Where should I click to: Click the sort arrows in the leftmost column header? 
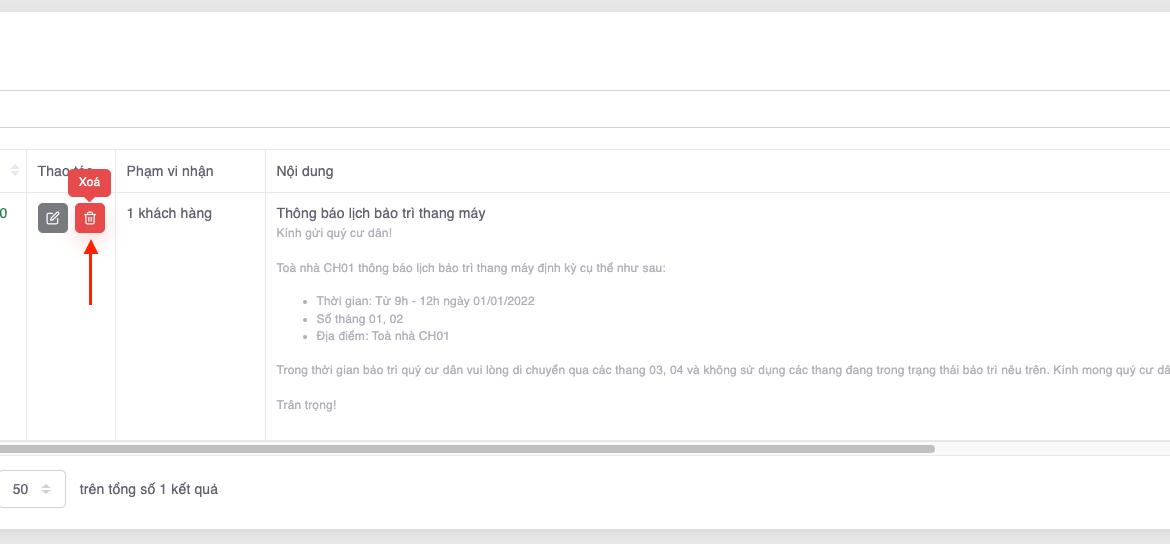click(15, 171)
